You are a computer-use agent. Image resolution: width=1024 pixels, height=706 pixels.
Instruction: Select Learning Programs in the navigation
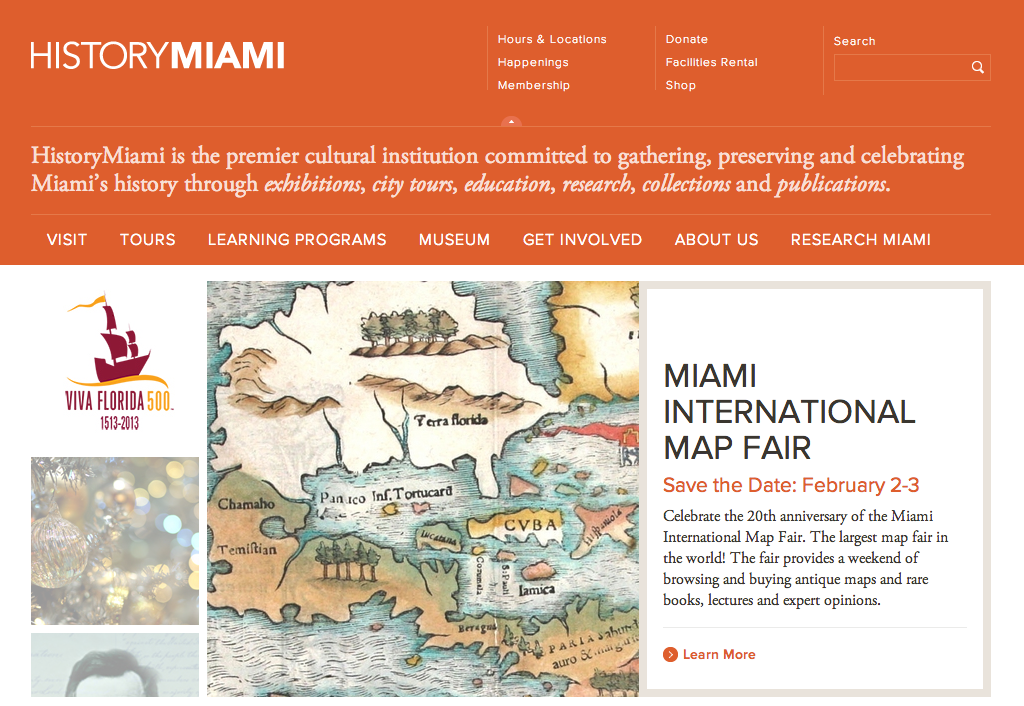point(297,240)
